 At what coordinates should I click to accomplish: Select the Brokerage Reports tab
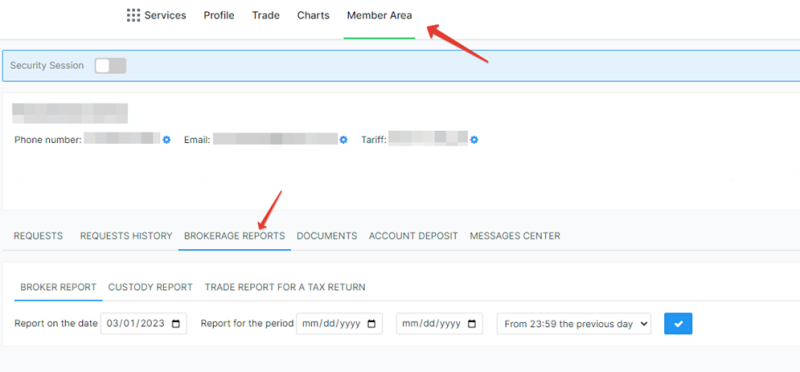coord(235,236)
